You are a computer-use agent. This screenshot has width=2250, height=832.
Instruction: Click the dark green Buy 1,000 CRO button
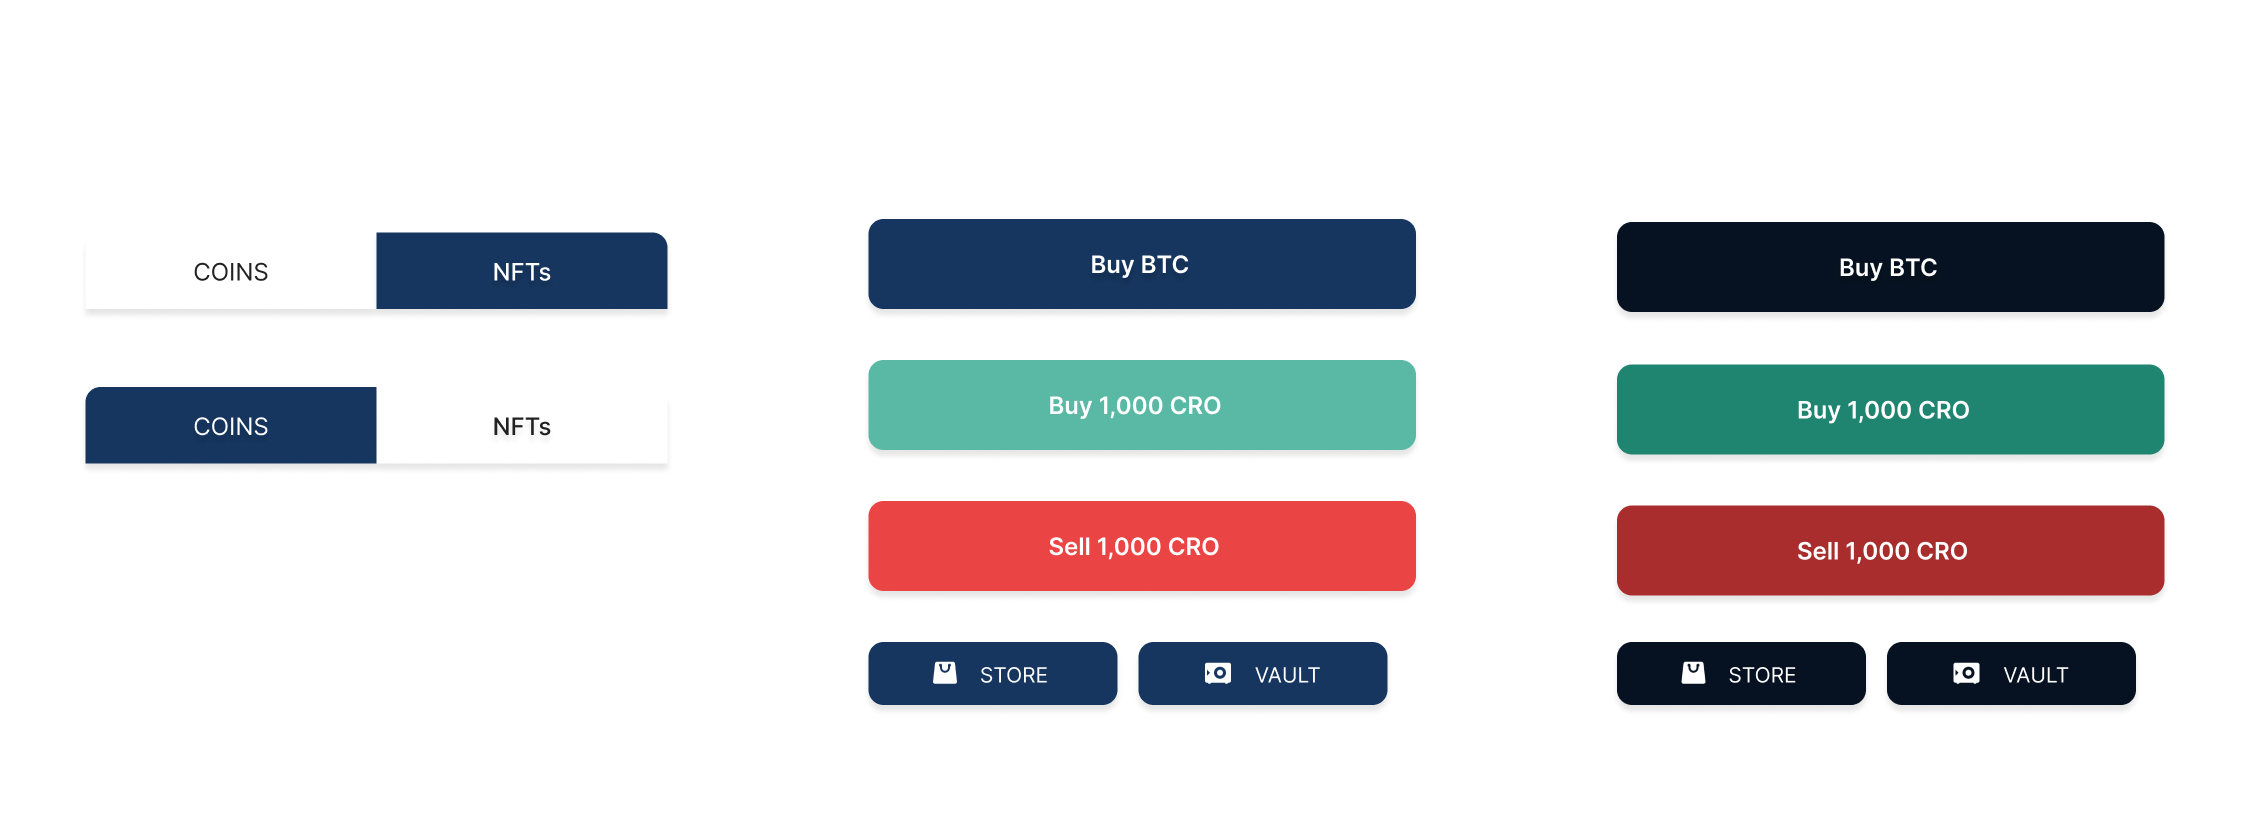[x=1890, y=409]
